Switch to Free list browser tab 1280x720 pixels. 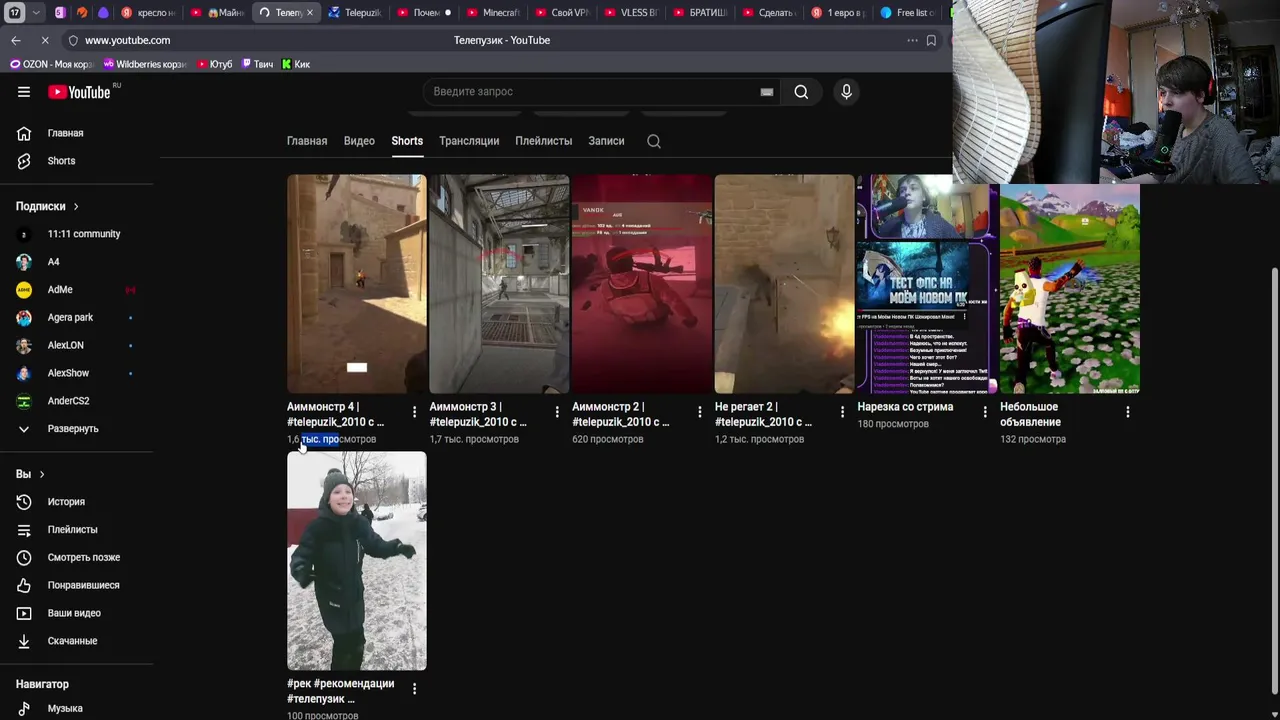click(x=907, y=13)
